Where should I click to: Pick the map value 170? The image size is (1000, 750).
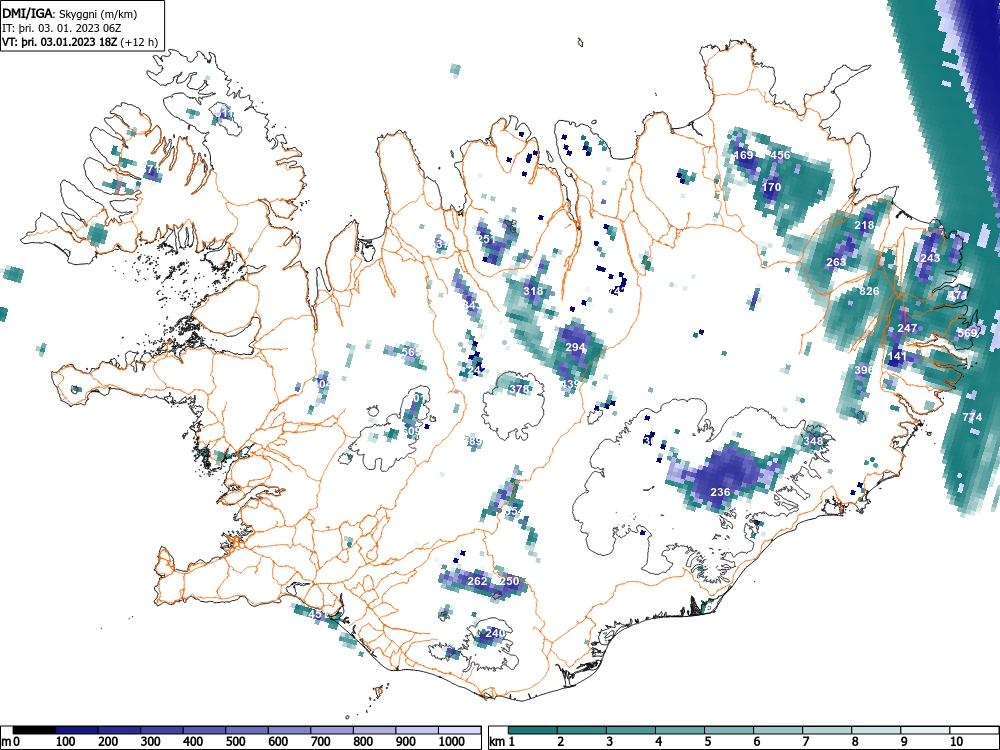point(771,187)
